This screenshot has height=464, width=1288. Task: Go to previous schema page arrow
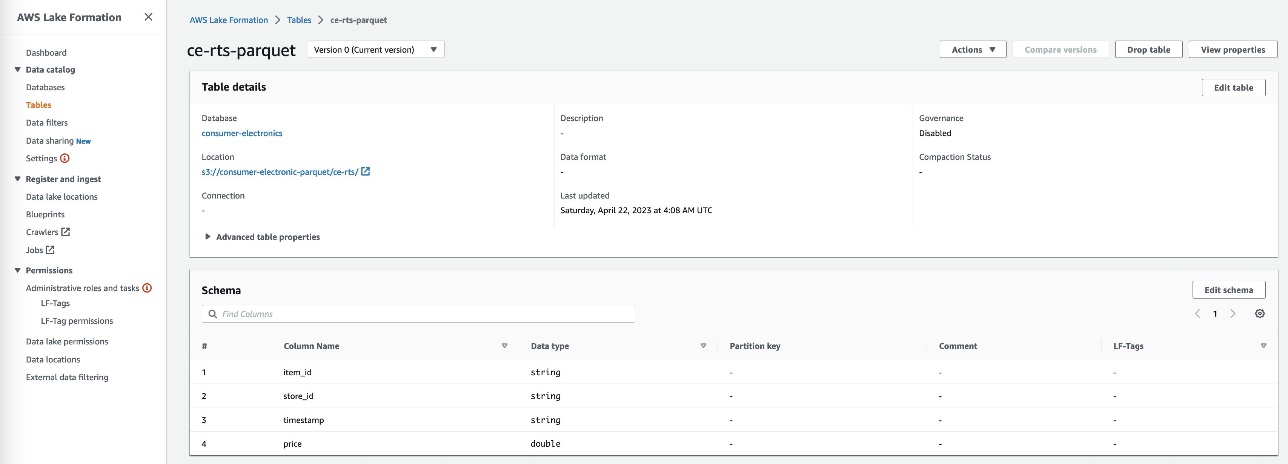[x=1197, y=313]
